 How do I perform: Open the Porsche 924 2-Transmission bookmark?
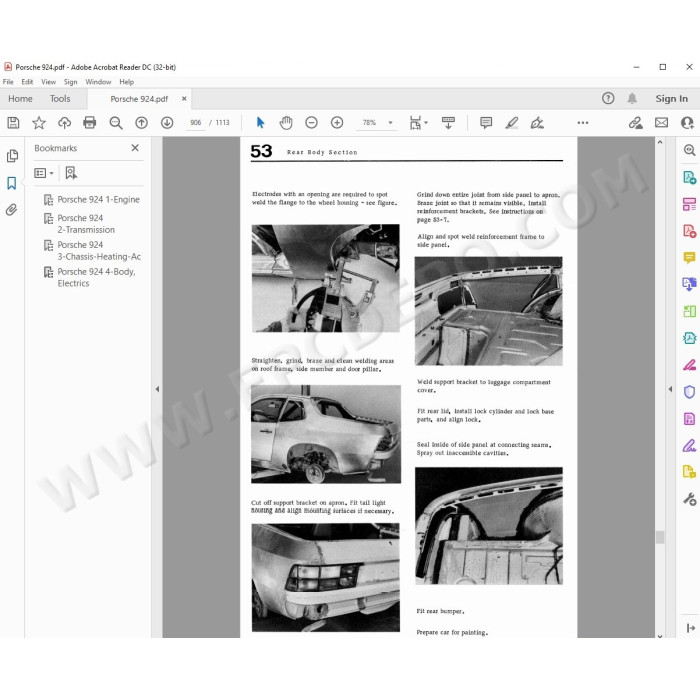(86, 224)
